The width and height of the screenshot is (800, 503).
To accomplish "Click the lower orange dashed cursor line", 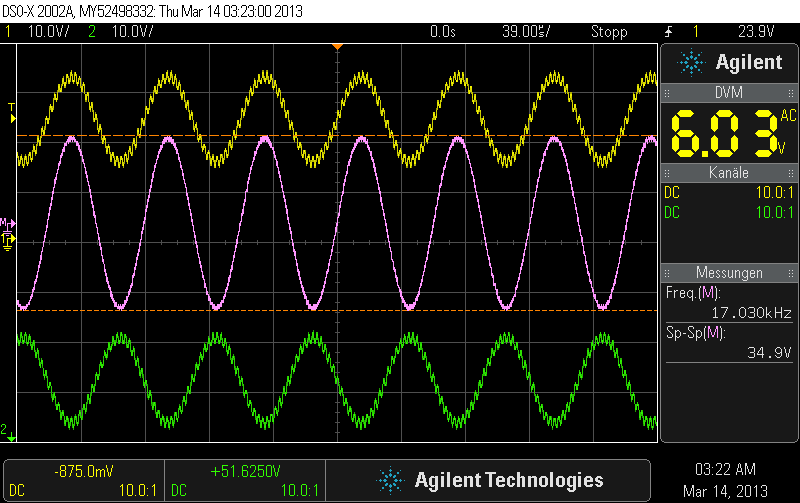I will (x=337, y=310).
